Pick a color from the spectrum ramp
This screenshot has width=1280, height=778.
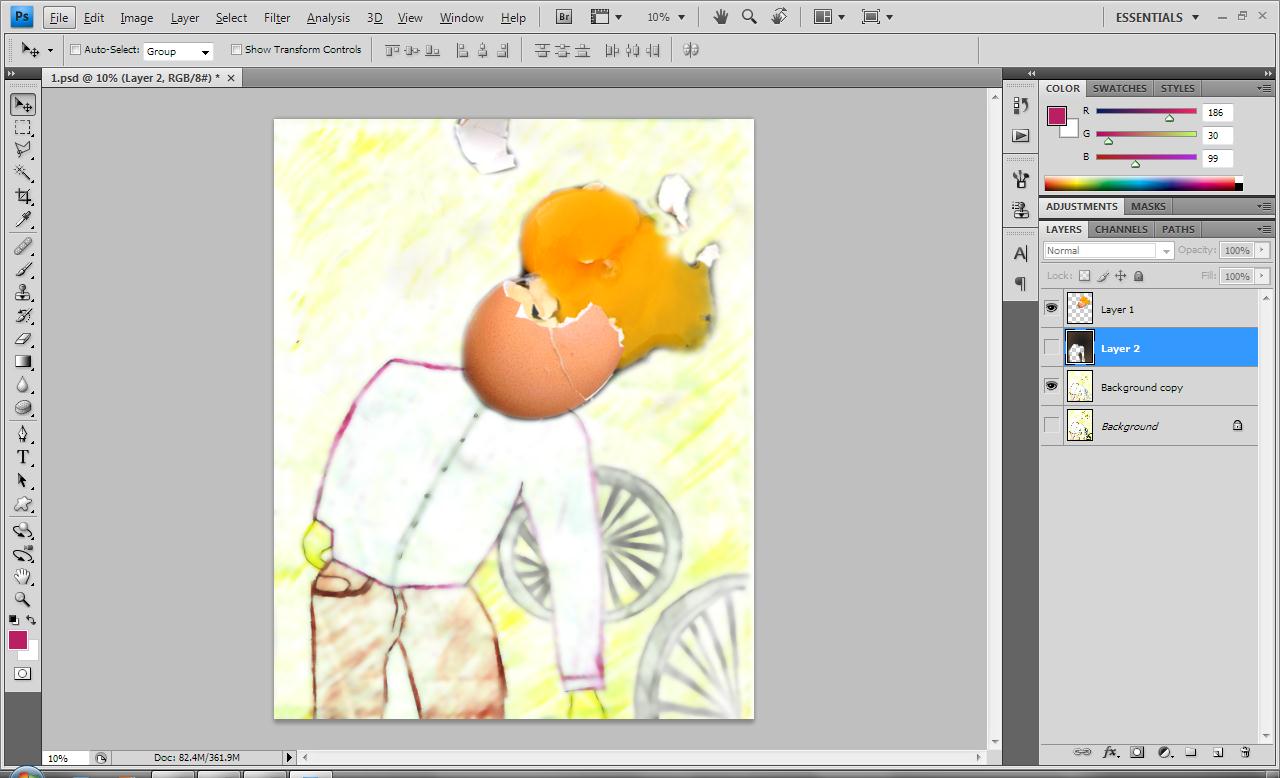[1139, 184]
